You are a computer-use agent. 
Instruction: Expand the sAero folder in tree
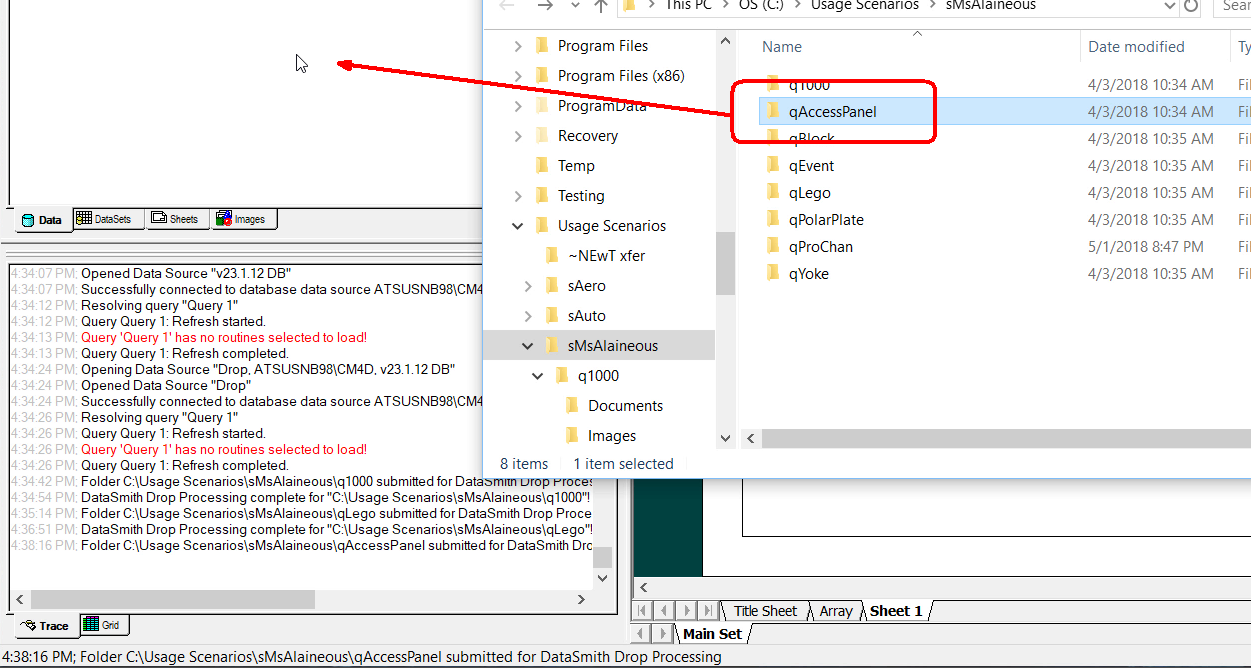coord(528,286)
